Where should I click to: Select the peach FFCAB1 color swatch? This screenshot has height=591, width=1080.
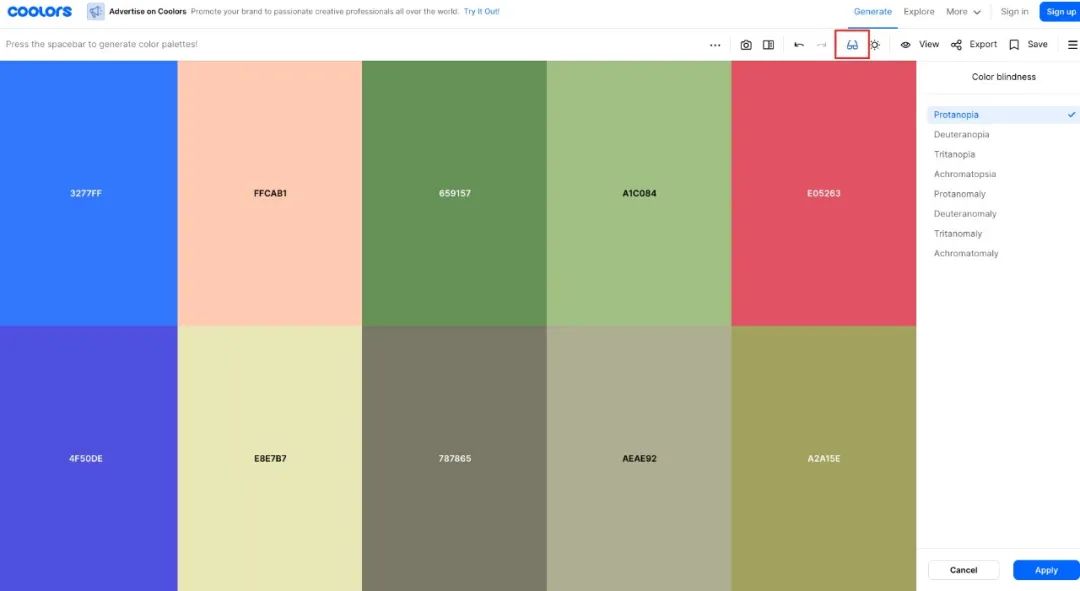pyautogui.click(x=270, y=193)
